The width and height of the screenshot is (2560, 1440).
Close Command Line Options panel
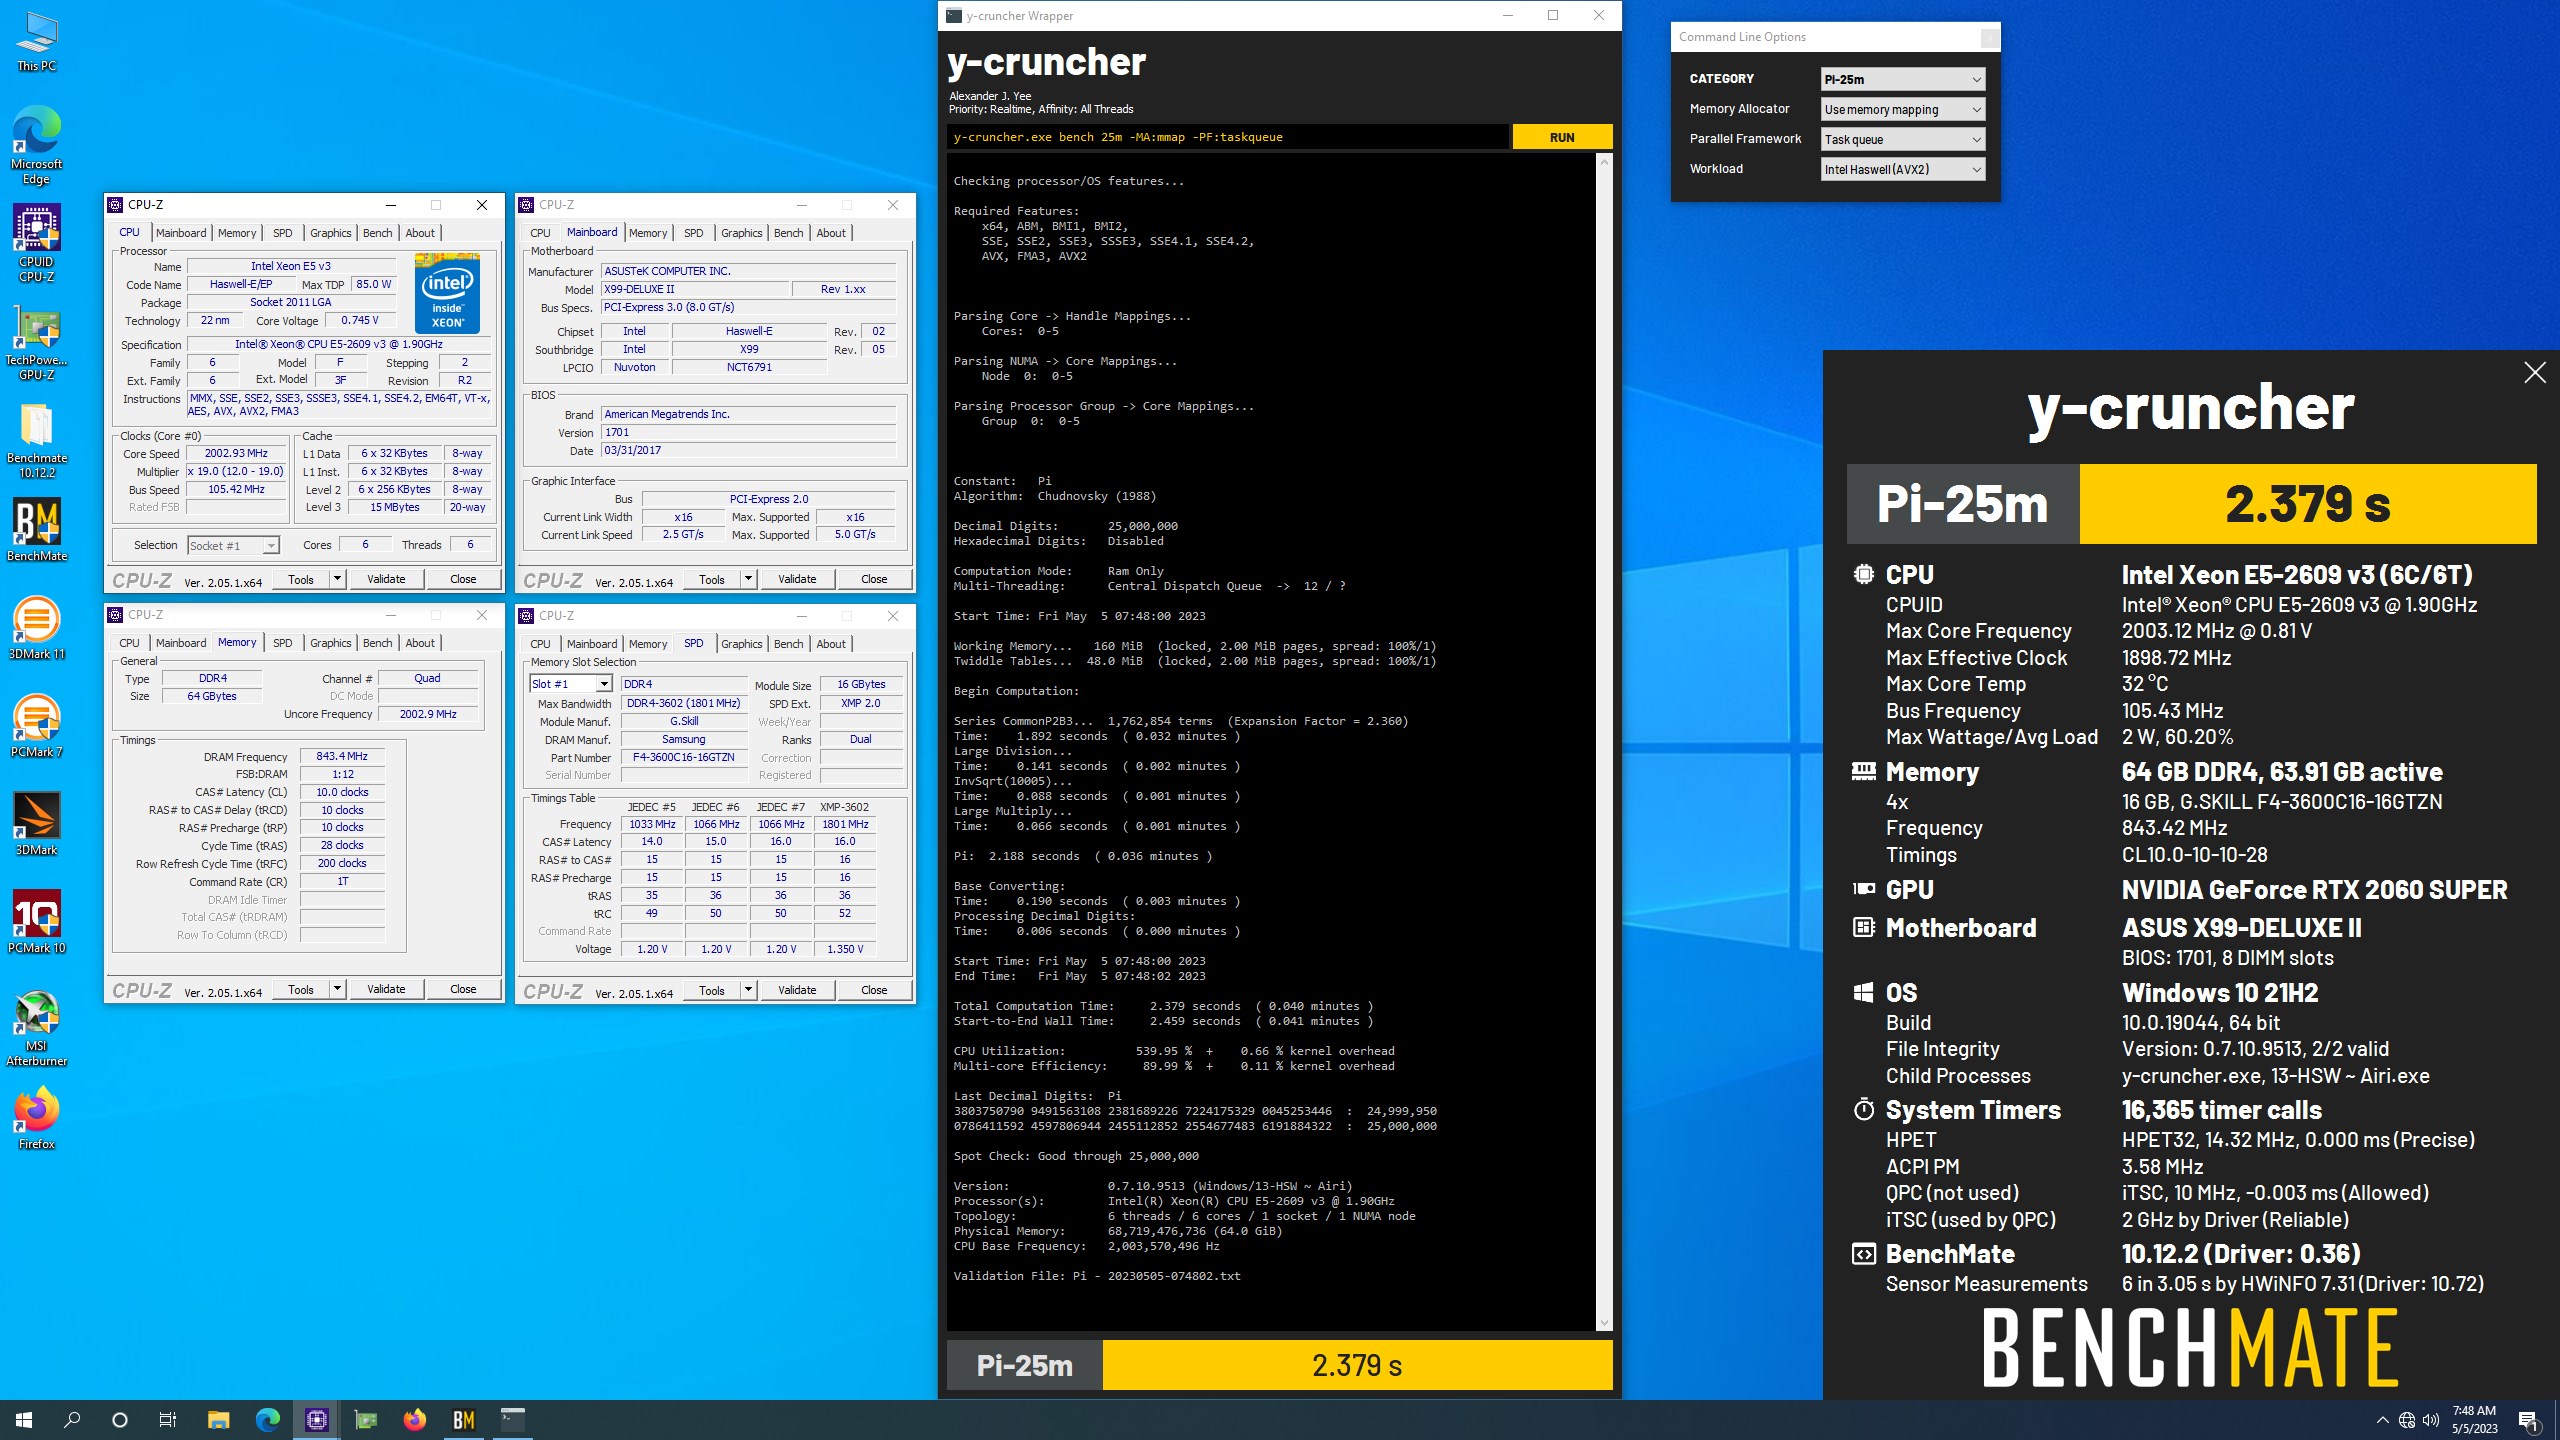point(1990,38)
